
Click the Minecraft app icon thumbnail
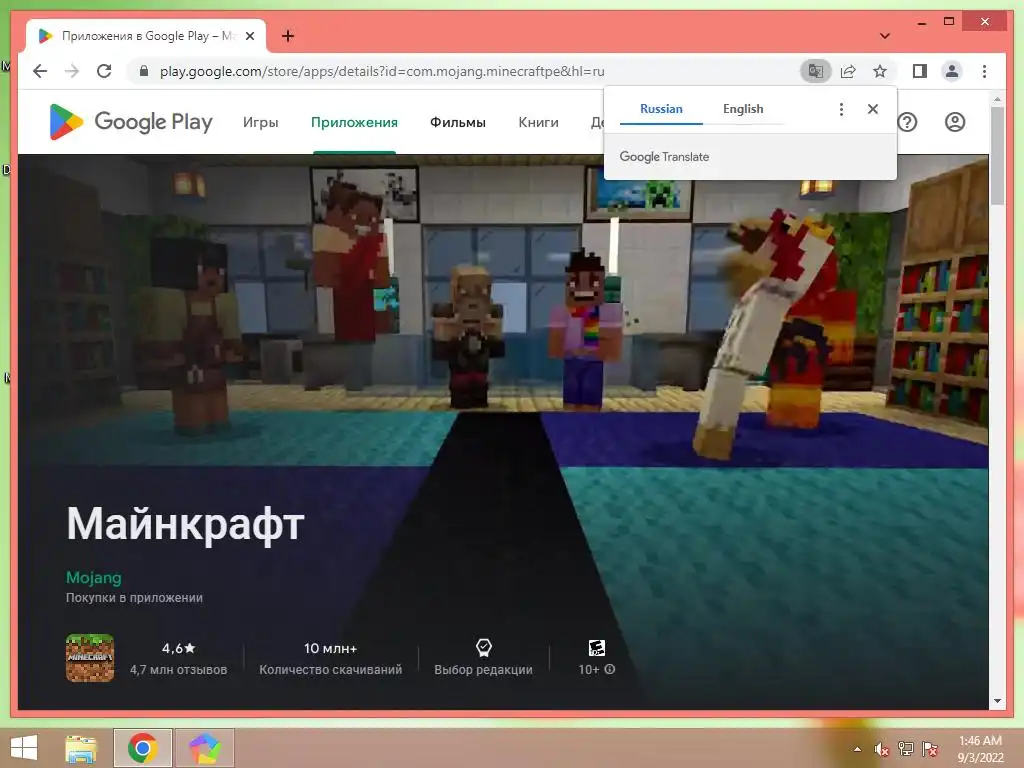tap(90, 658)
